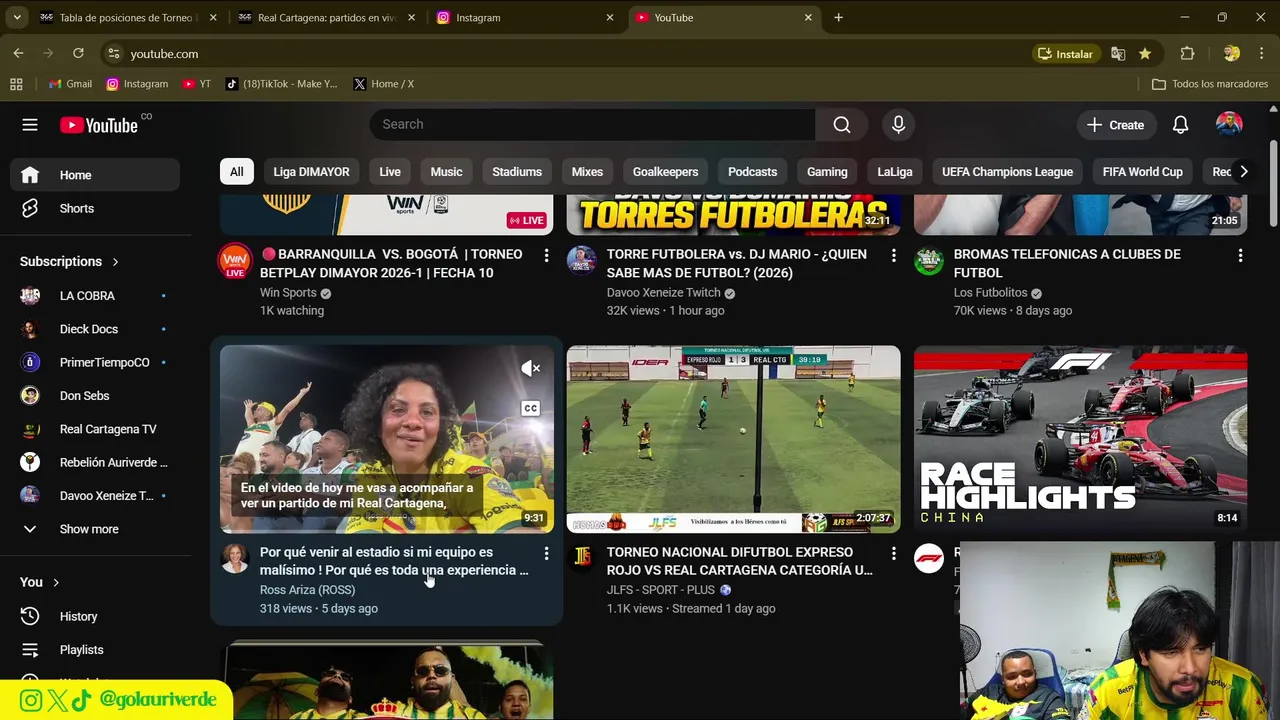Play the Race Highlights China thumbnail
This screenshot has width=1280, height=720.
point(1080,439)
